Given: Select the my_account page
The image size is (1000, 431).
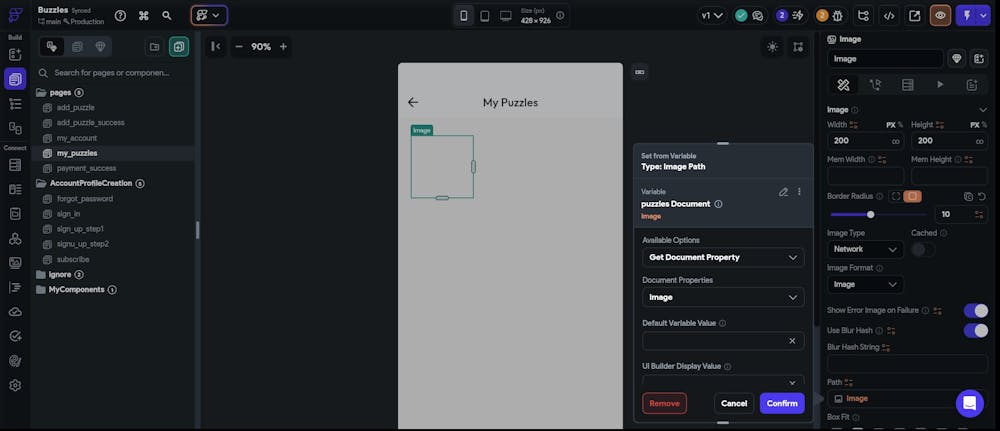Looking at the screenshot, I should pyautogui.click(x=77, y=138).
